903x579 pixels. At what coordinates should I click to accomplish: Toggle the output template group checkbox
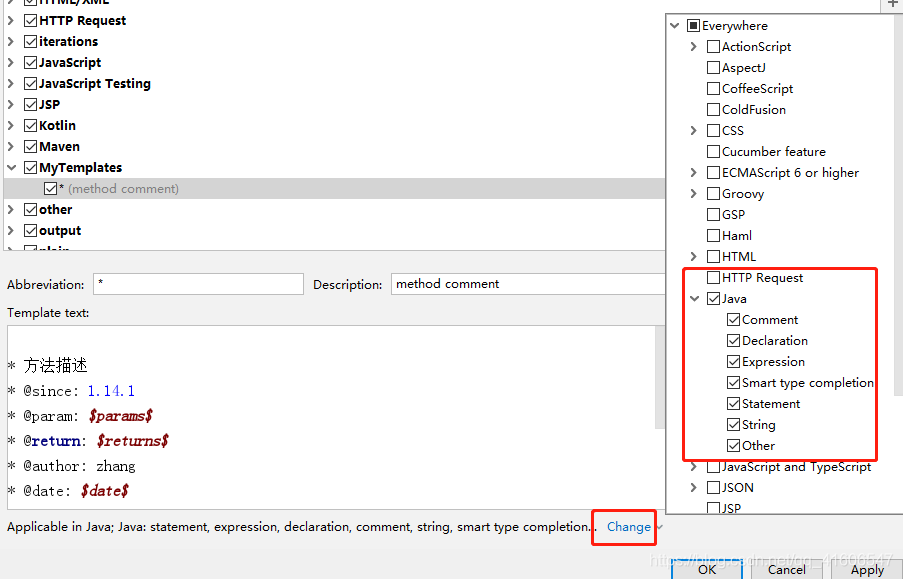point(31,231)
